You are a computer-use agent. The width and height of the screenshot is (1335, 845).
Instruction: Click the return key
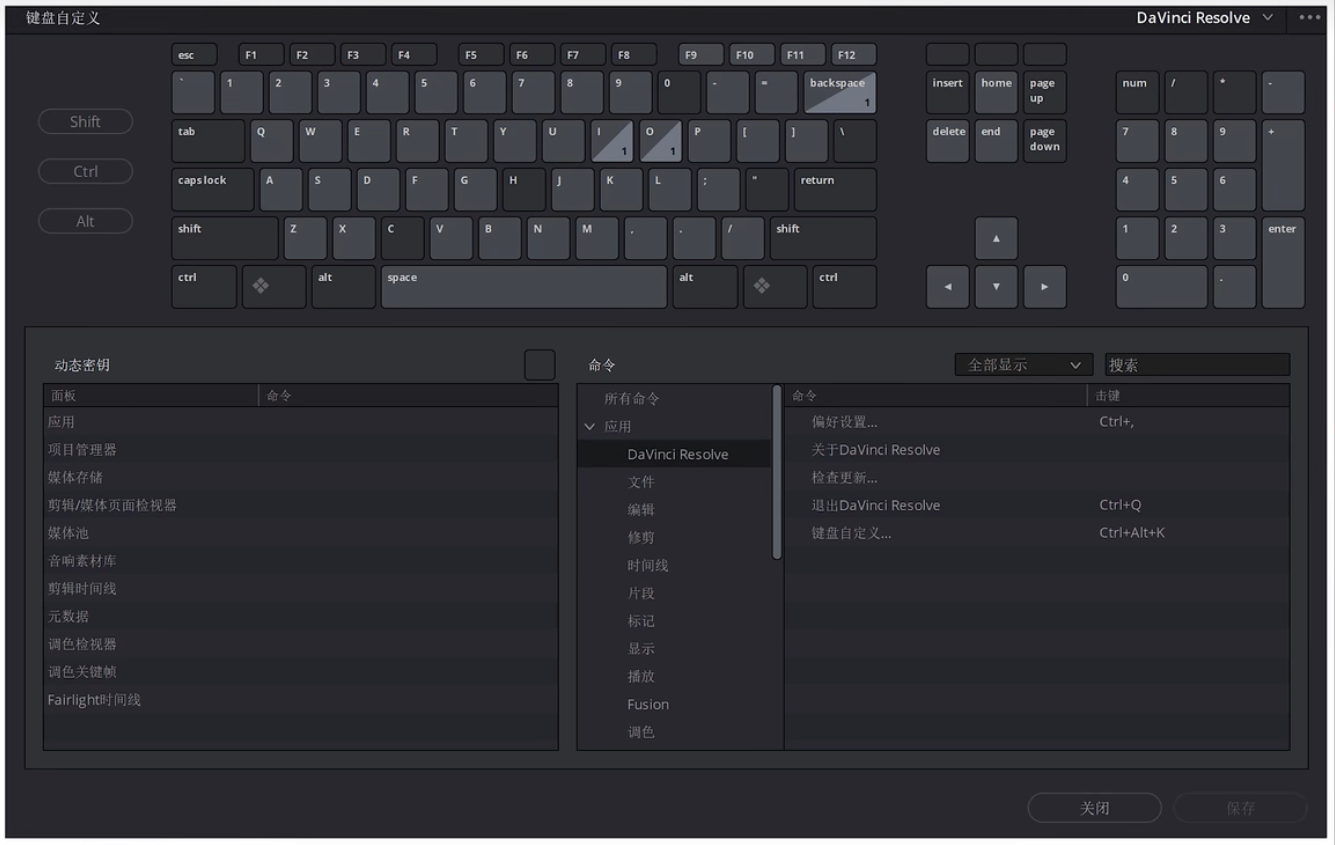[x=835, y=190]
